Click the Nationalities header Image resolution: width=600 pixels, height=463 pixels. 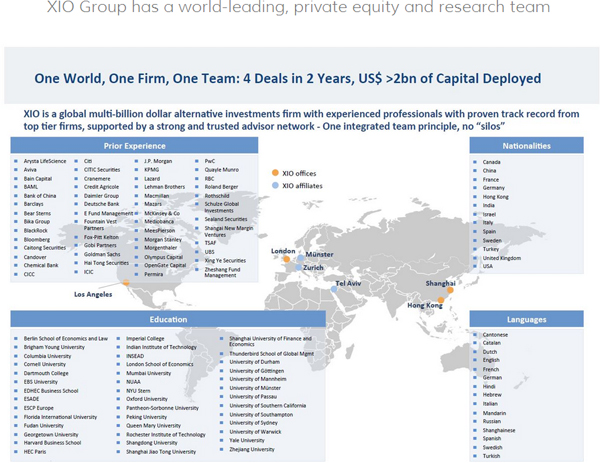(527, 146)
